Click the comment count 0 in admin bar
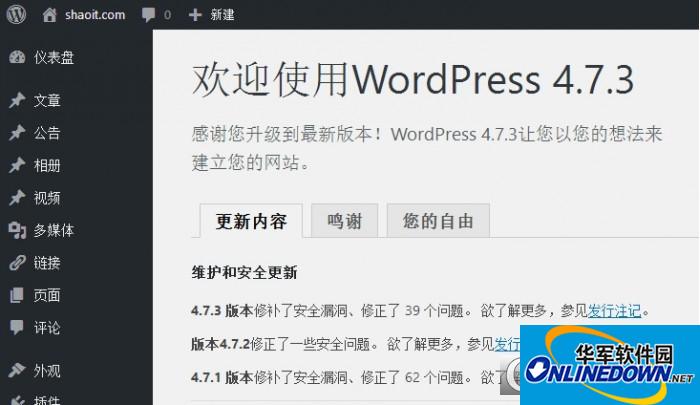This screenshot has height=405, width=700. pos(167,15)
